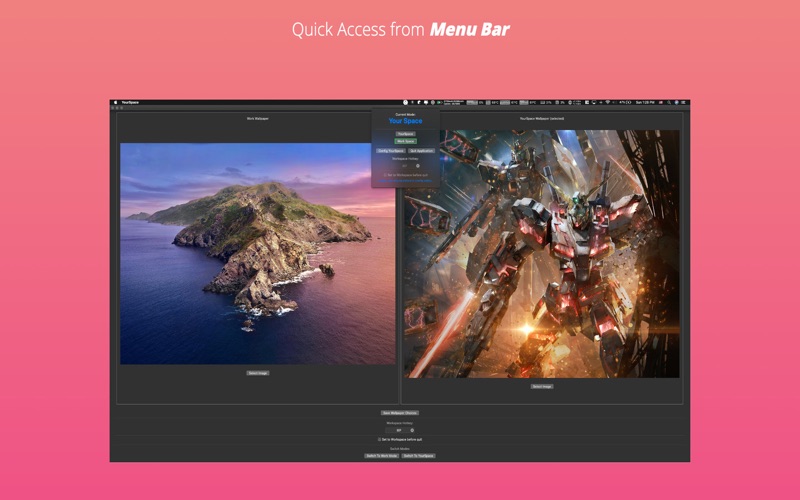Click Config YourSpace in the popover
The image size is (800, 500).
pyautogui.click(x=391, y=151)
